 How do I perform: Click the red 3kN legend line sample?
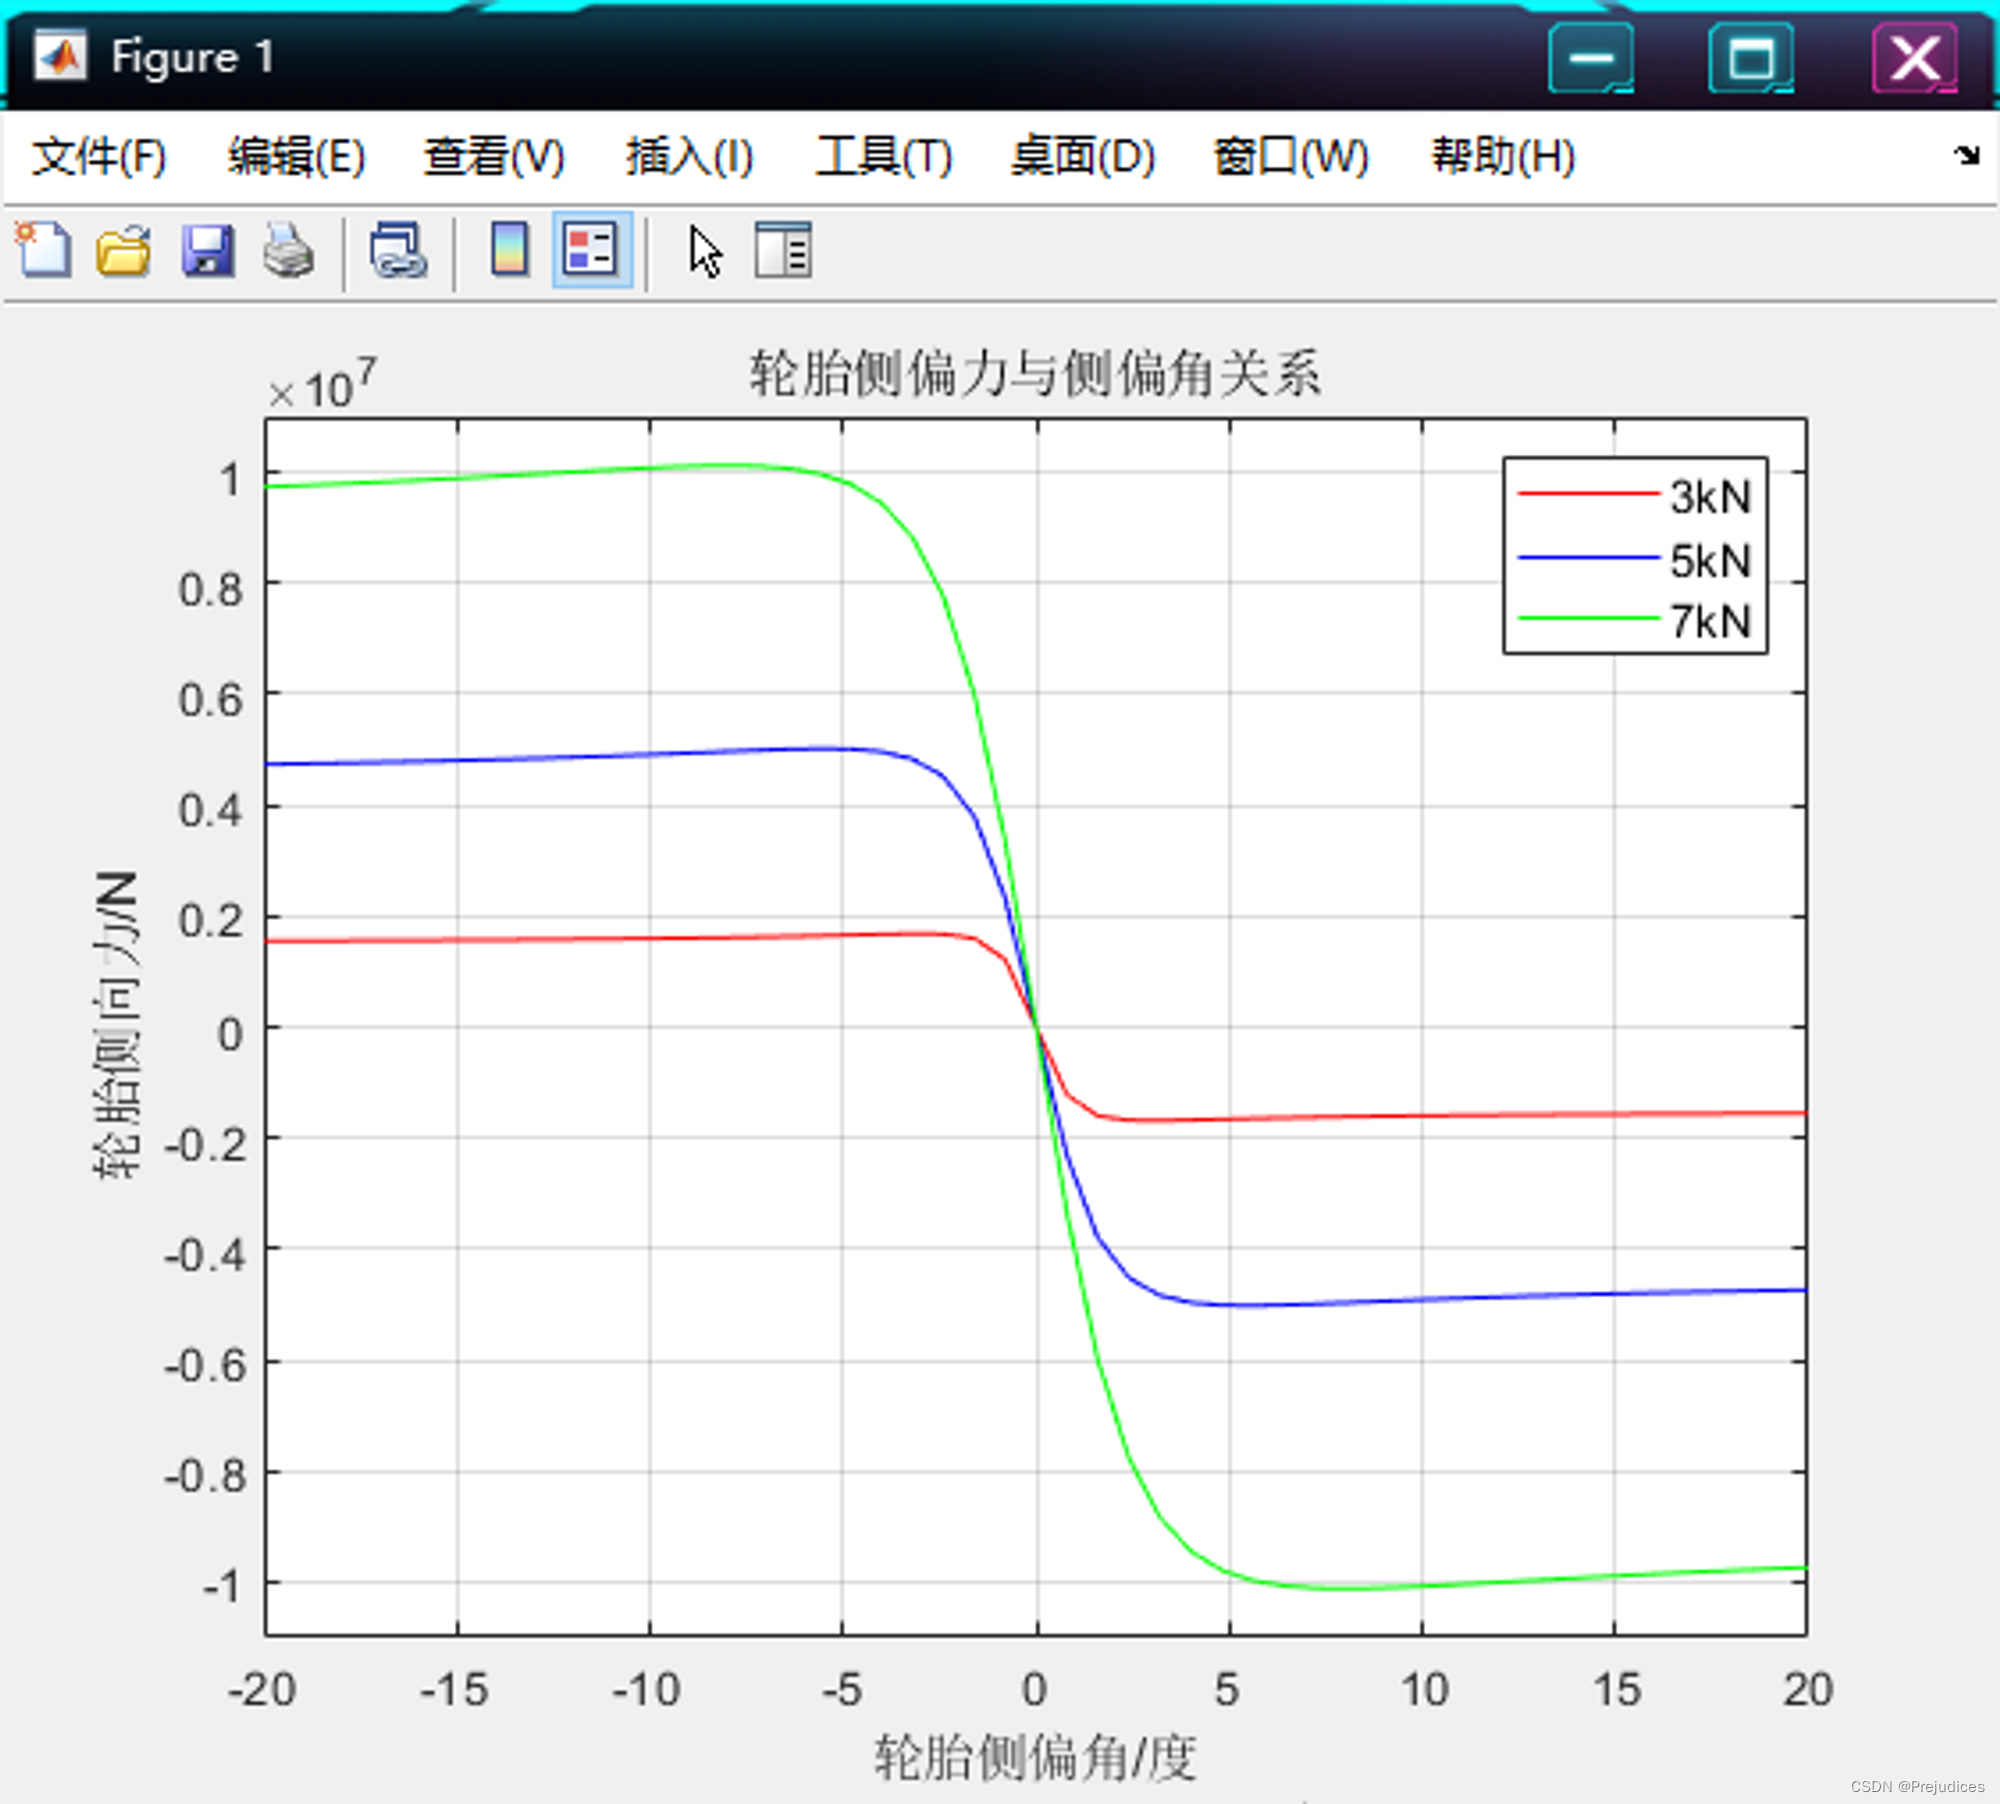tap(1588, 494)
